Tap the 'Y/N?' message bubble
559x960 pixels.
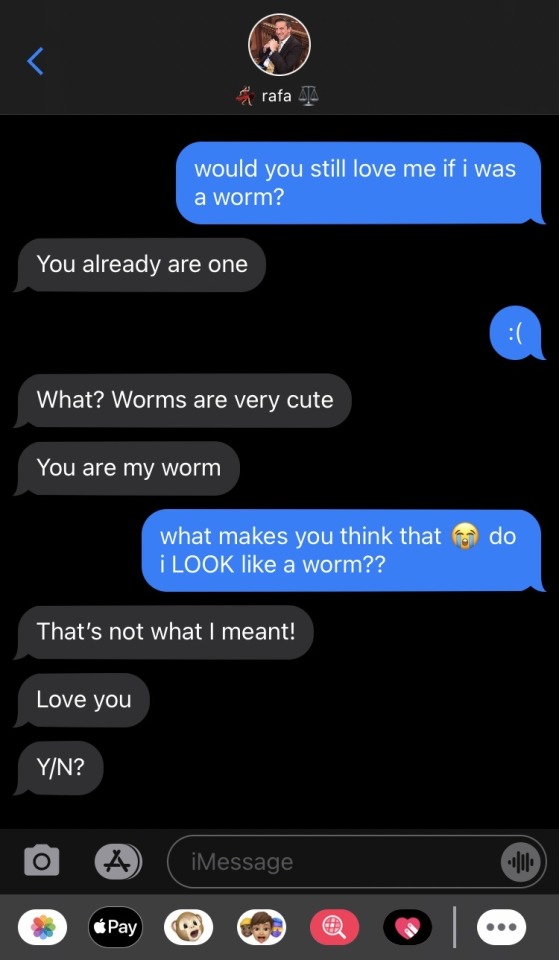coord(60,768)
